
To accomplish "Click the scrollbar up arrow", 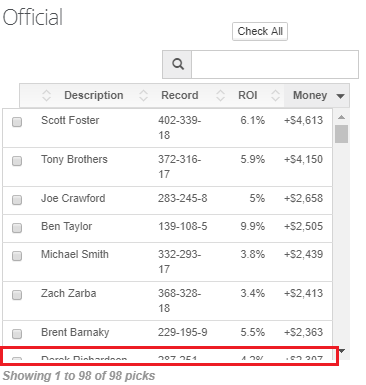I will pyautogui.click(x=341, y=117).
